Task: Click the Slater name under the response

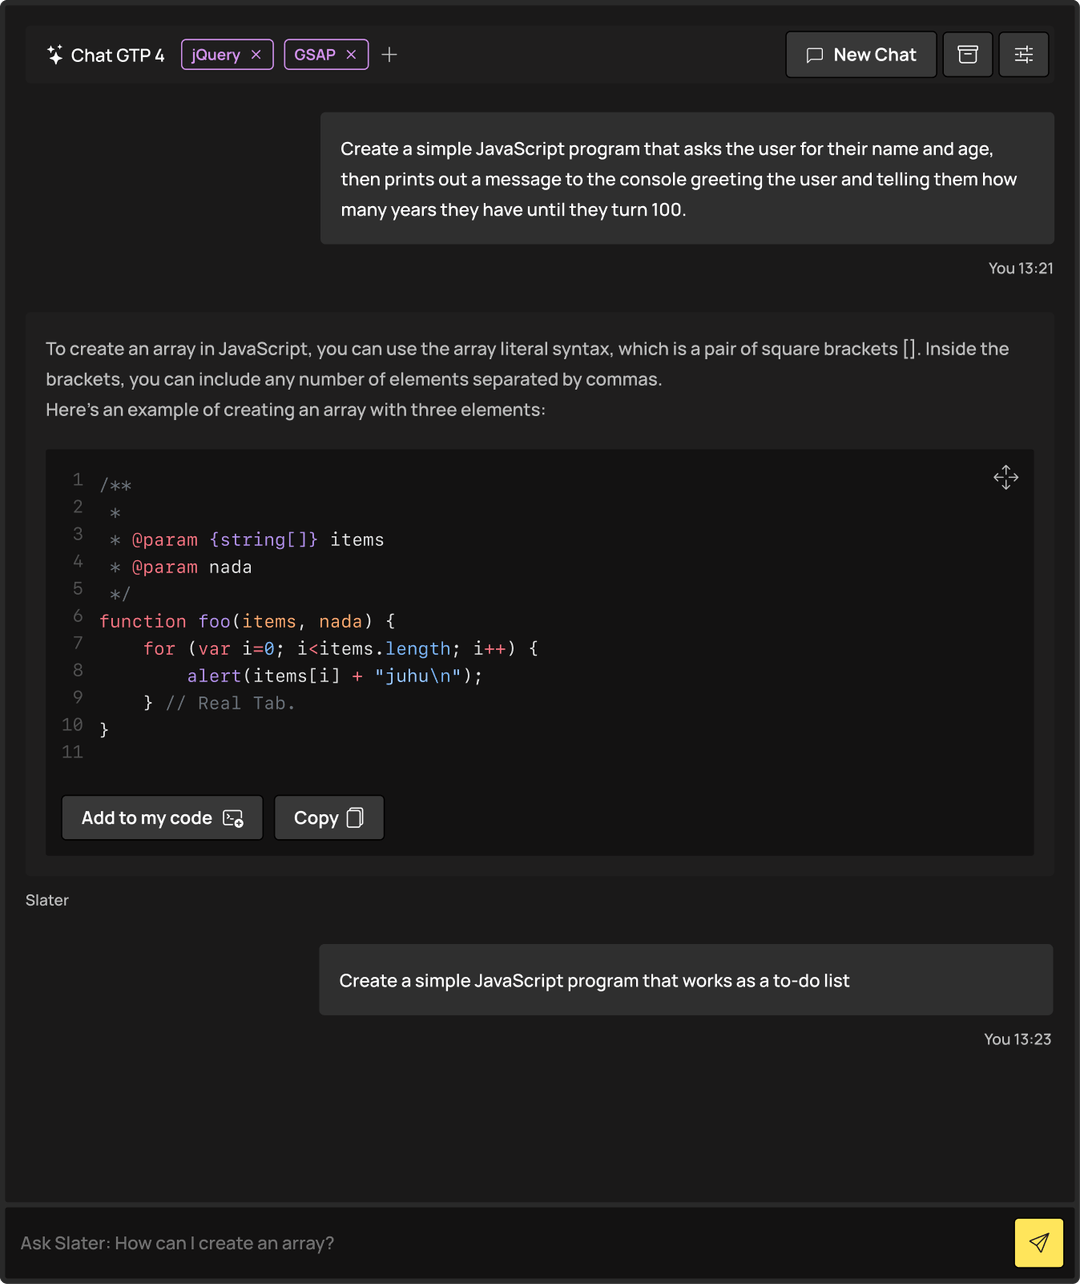Action: (47, 900)
